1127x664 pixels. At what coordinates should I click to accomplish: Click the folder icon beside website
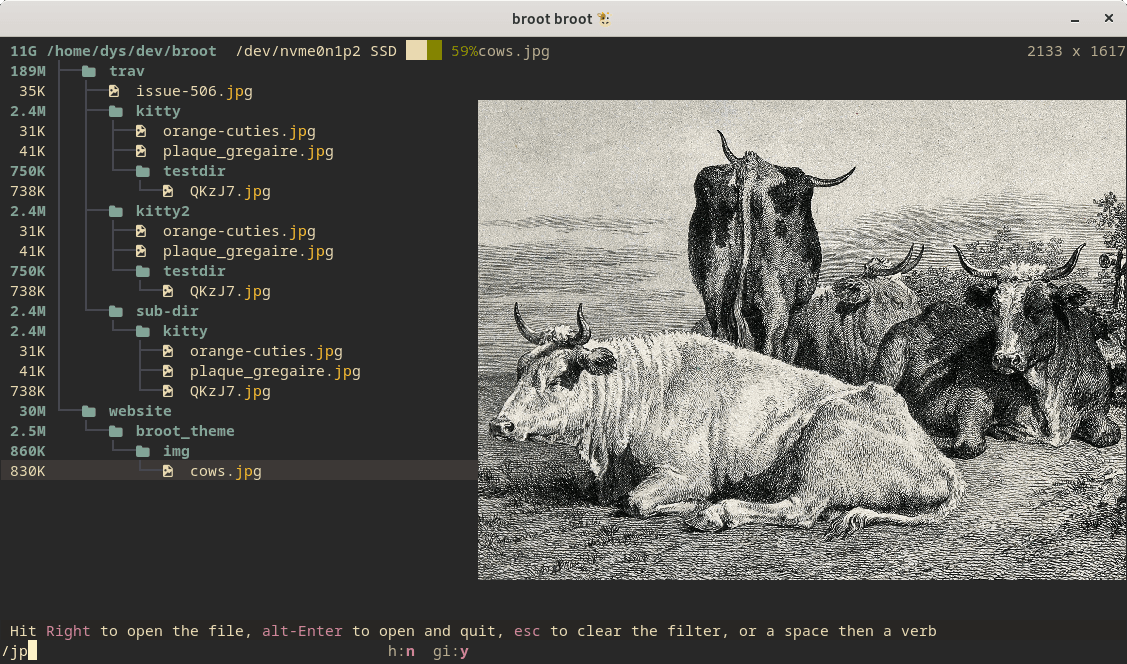87,411
